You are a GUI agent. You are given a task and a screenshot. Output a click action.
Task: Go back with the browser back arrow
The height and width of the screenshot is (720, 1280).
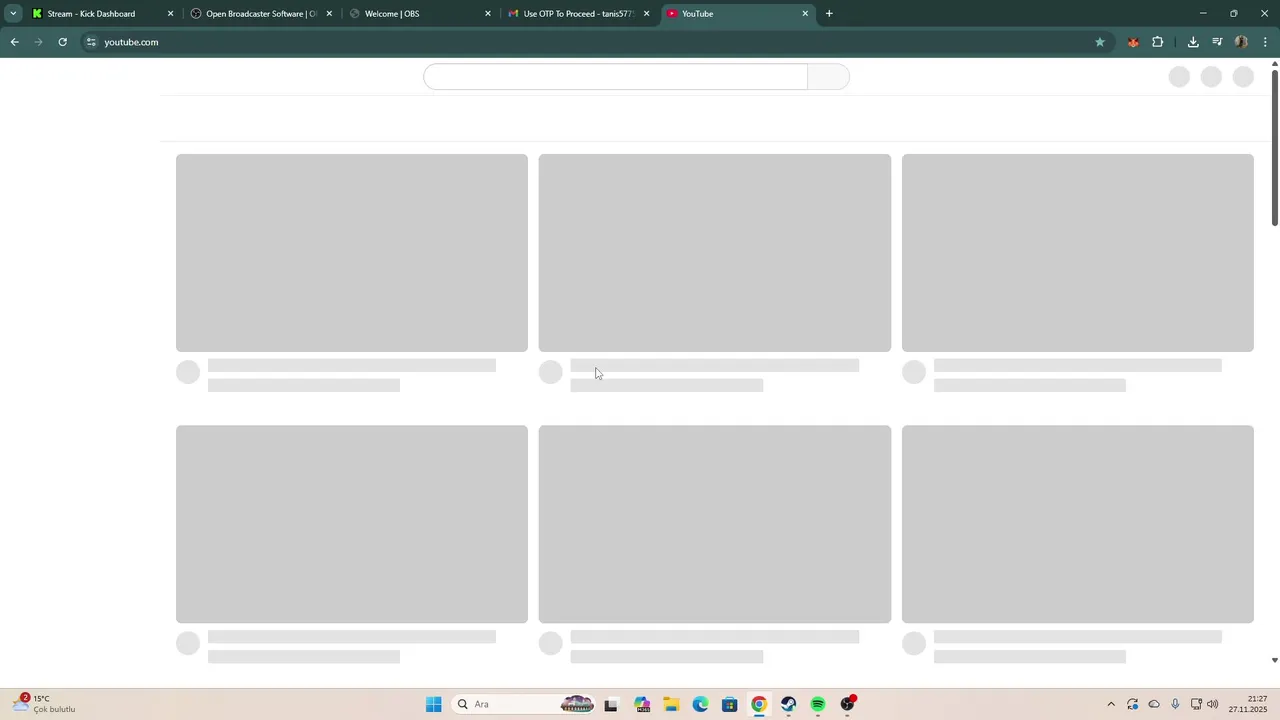[x=14, y=42]
